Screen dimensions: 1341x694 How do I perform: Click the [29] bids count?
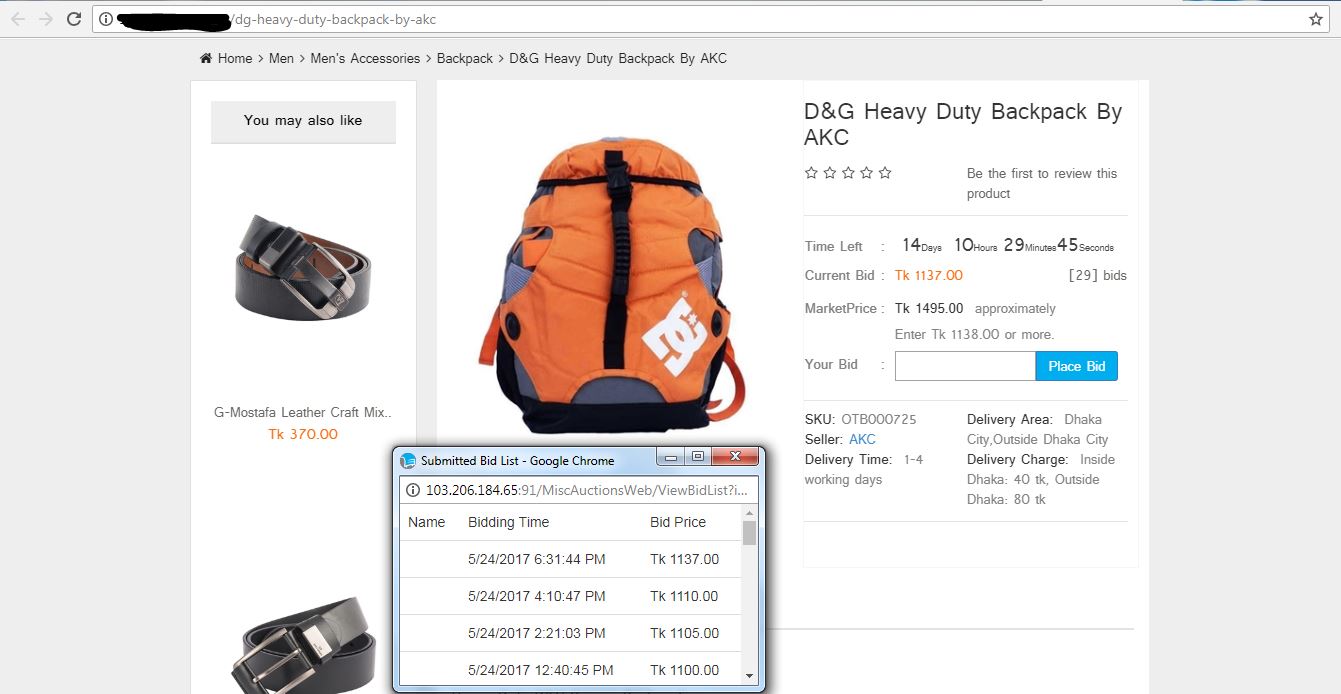1097,275
